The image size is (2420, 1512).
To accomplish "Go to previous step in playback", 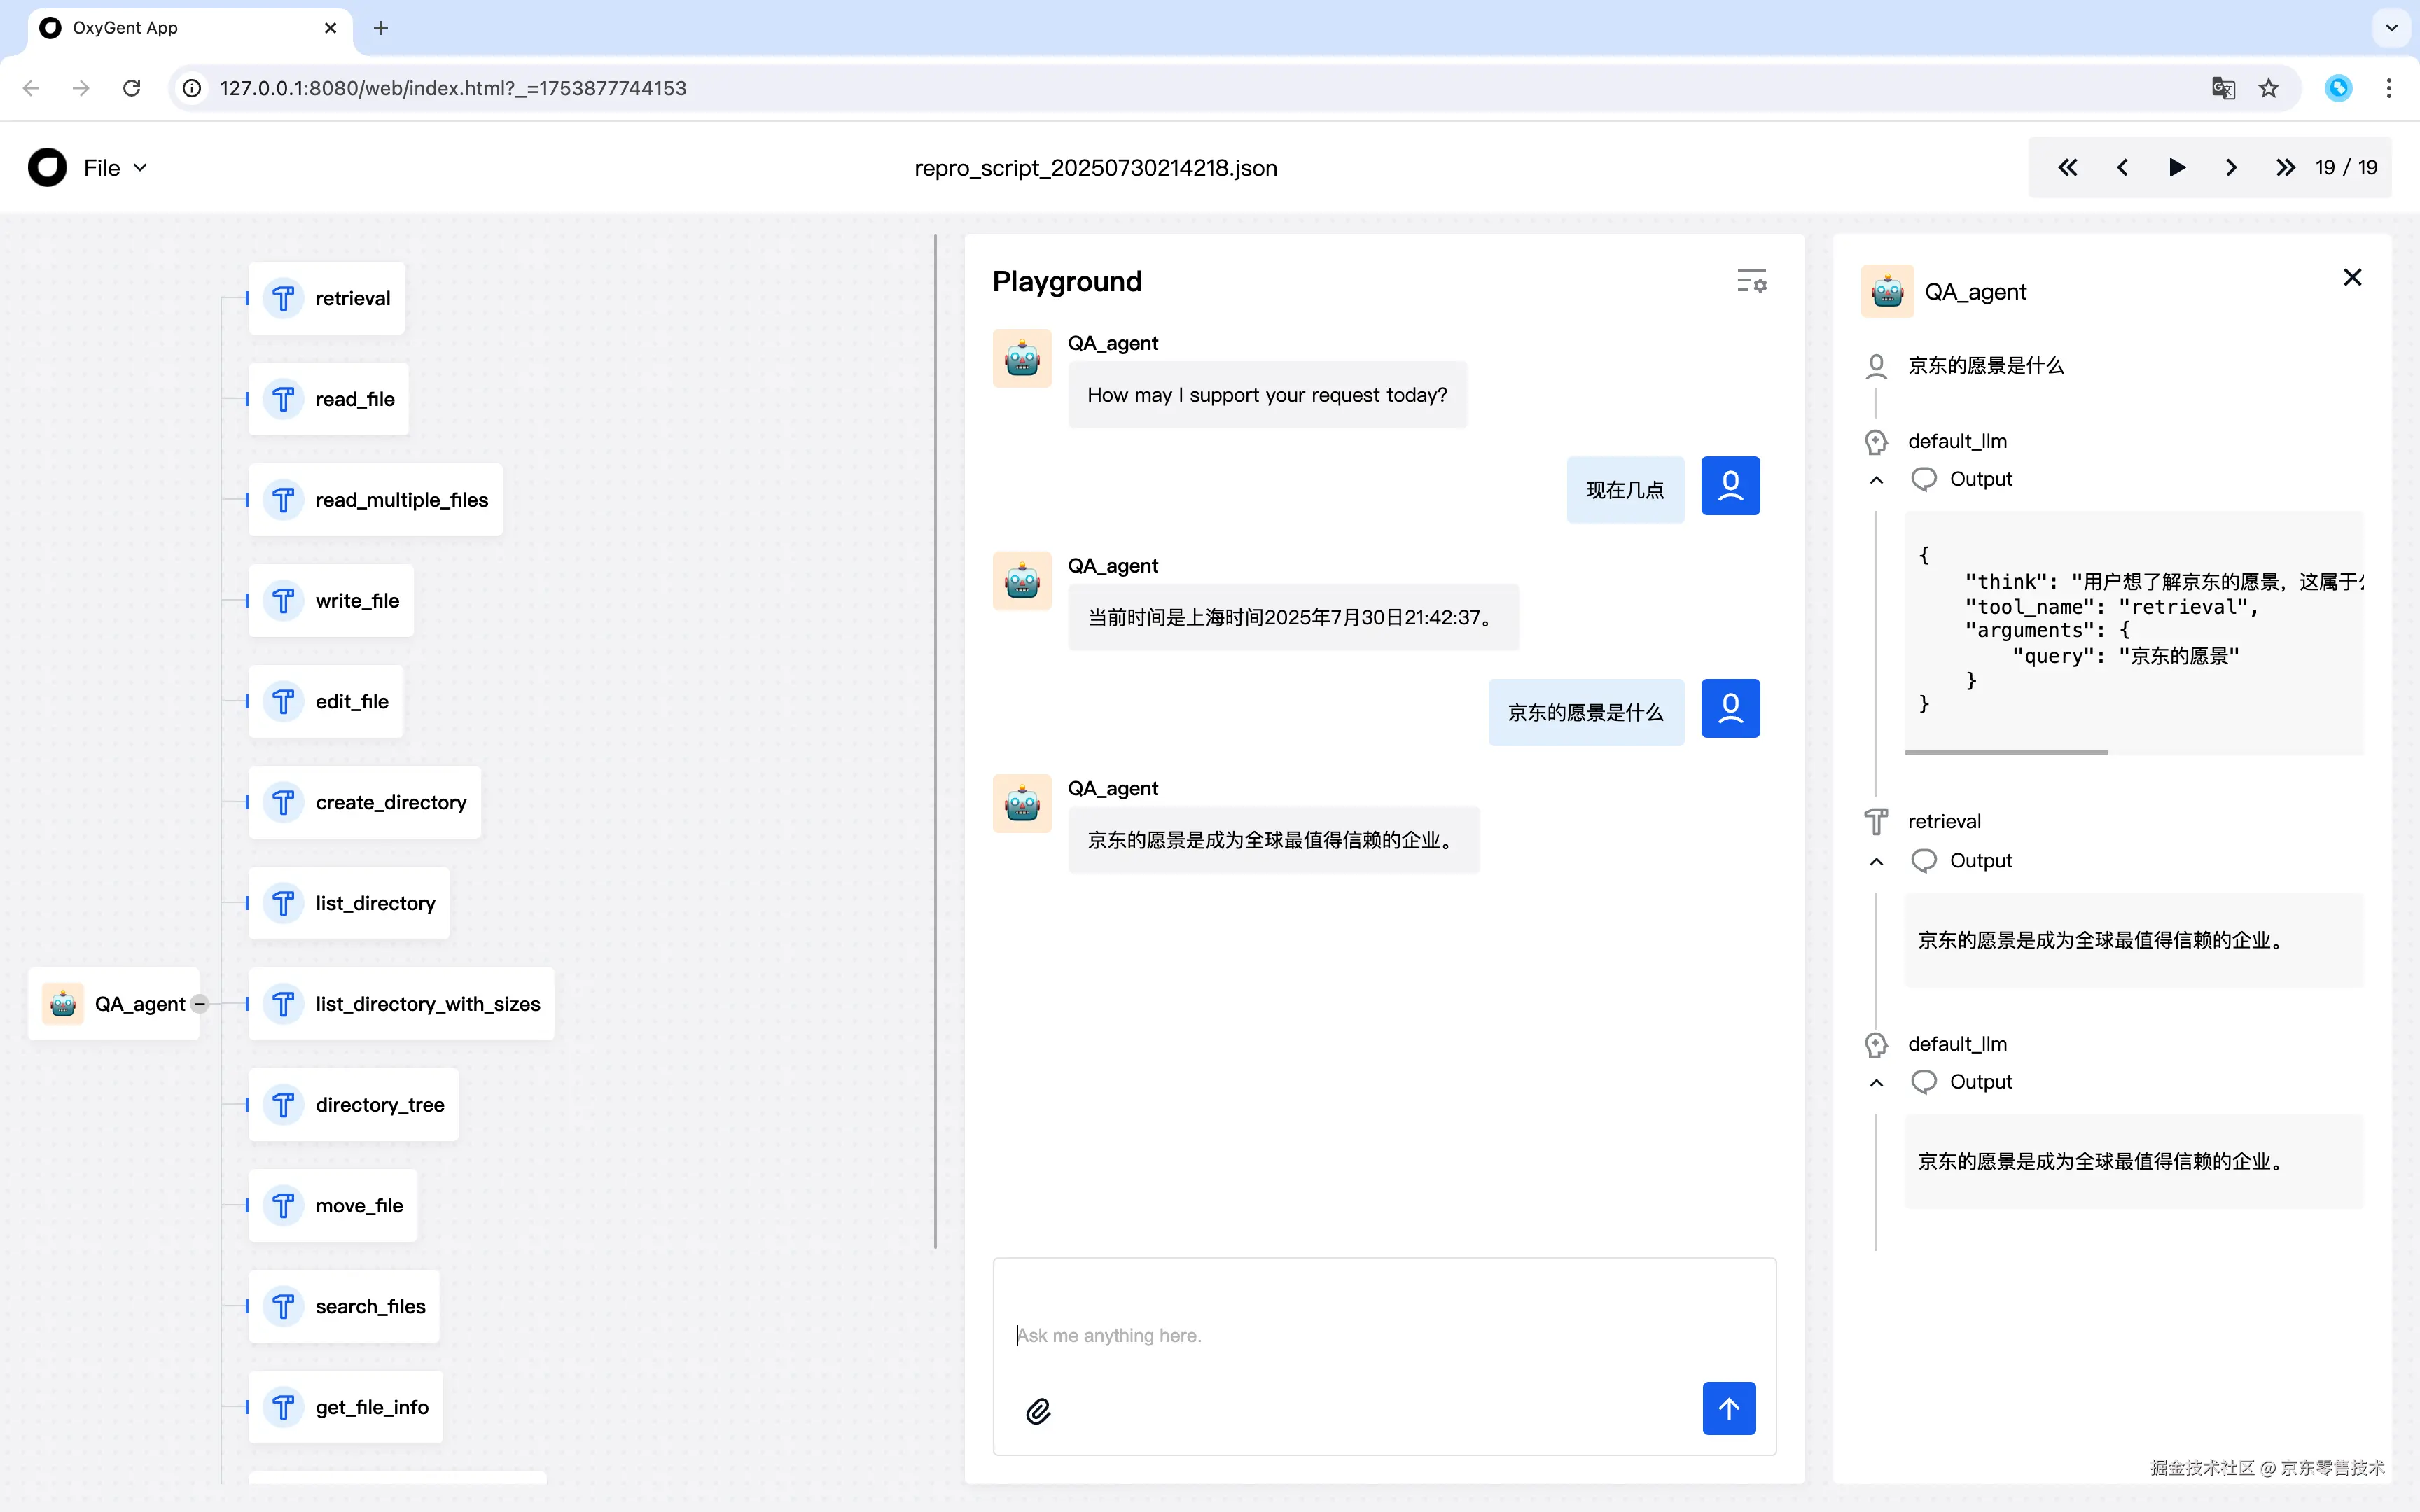I will click(2122, 168).
